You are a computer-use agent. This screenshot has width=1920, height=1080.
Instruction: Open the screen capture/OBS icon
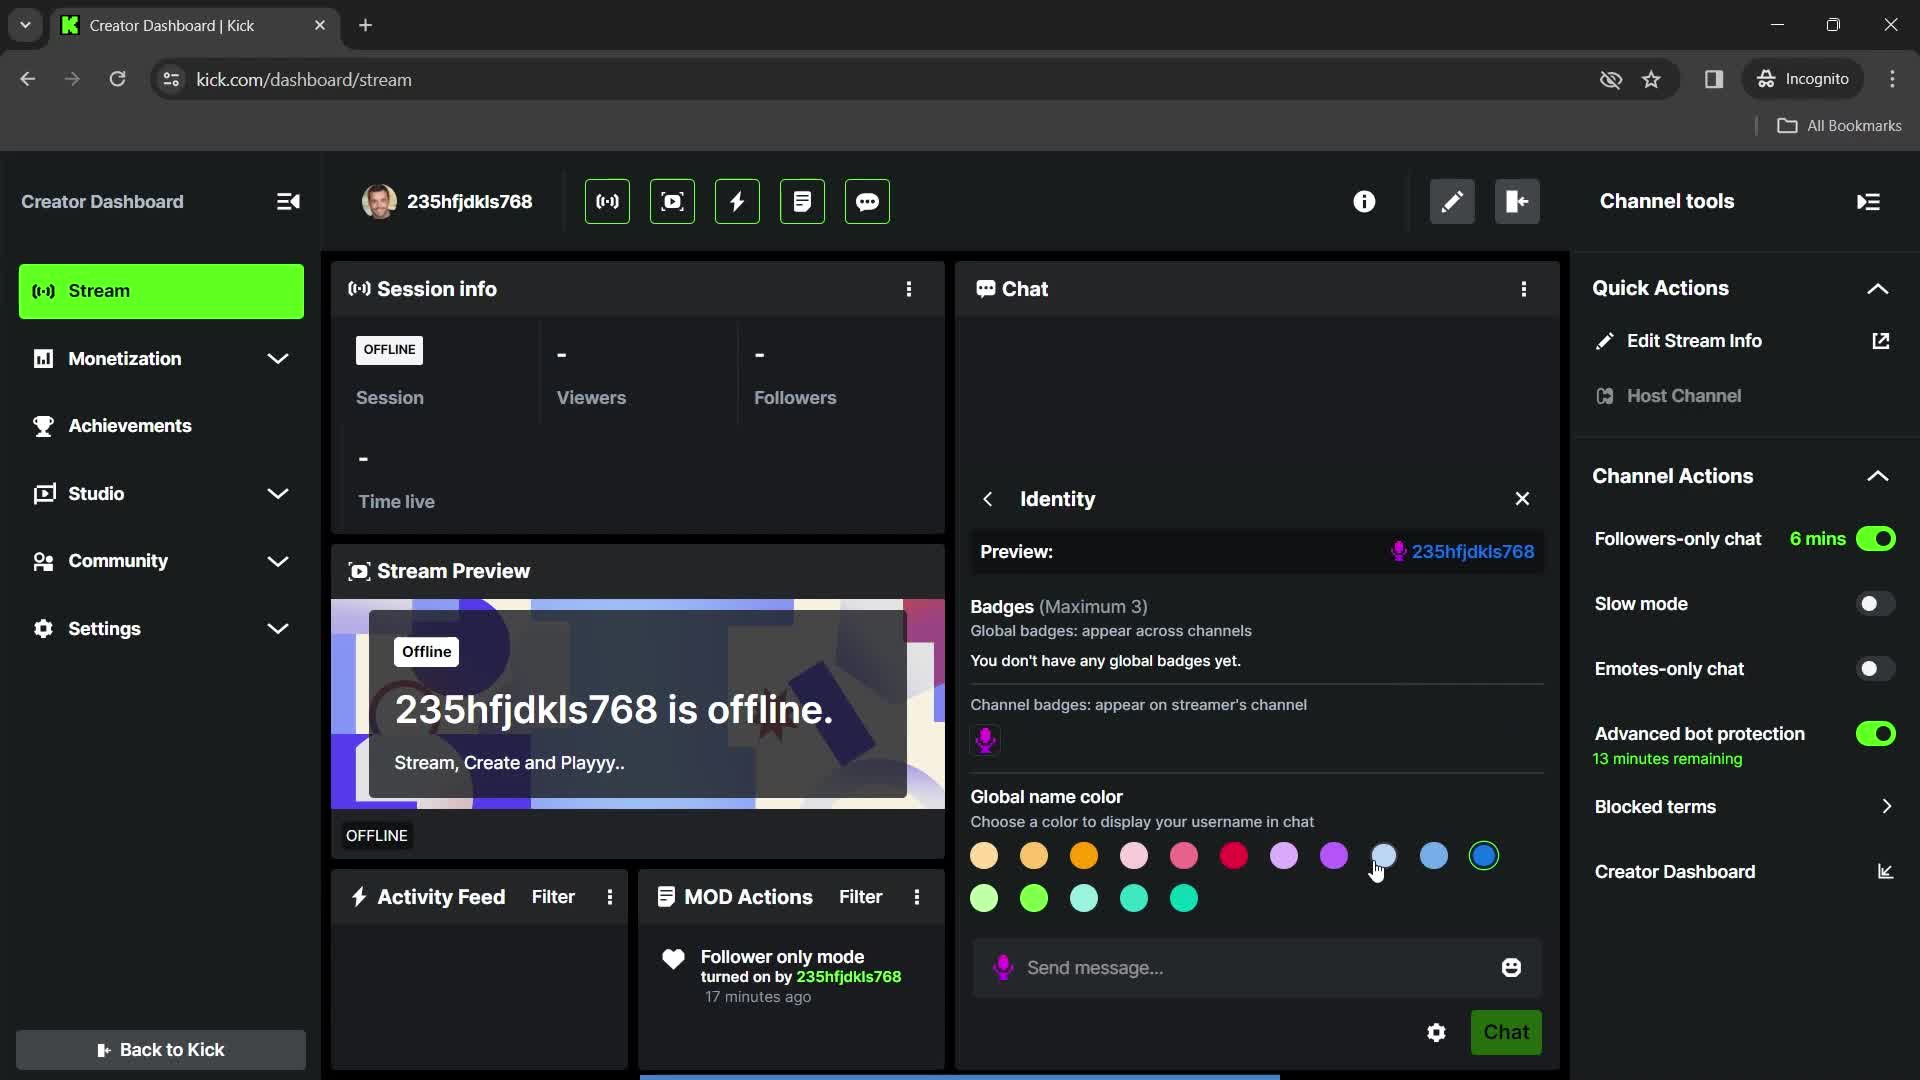[x=671, y=202]
